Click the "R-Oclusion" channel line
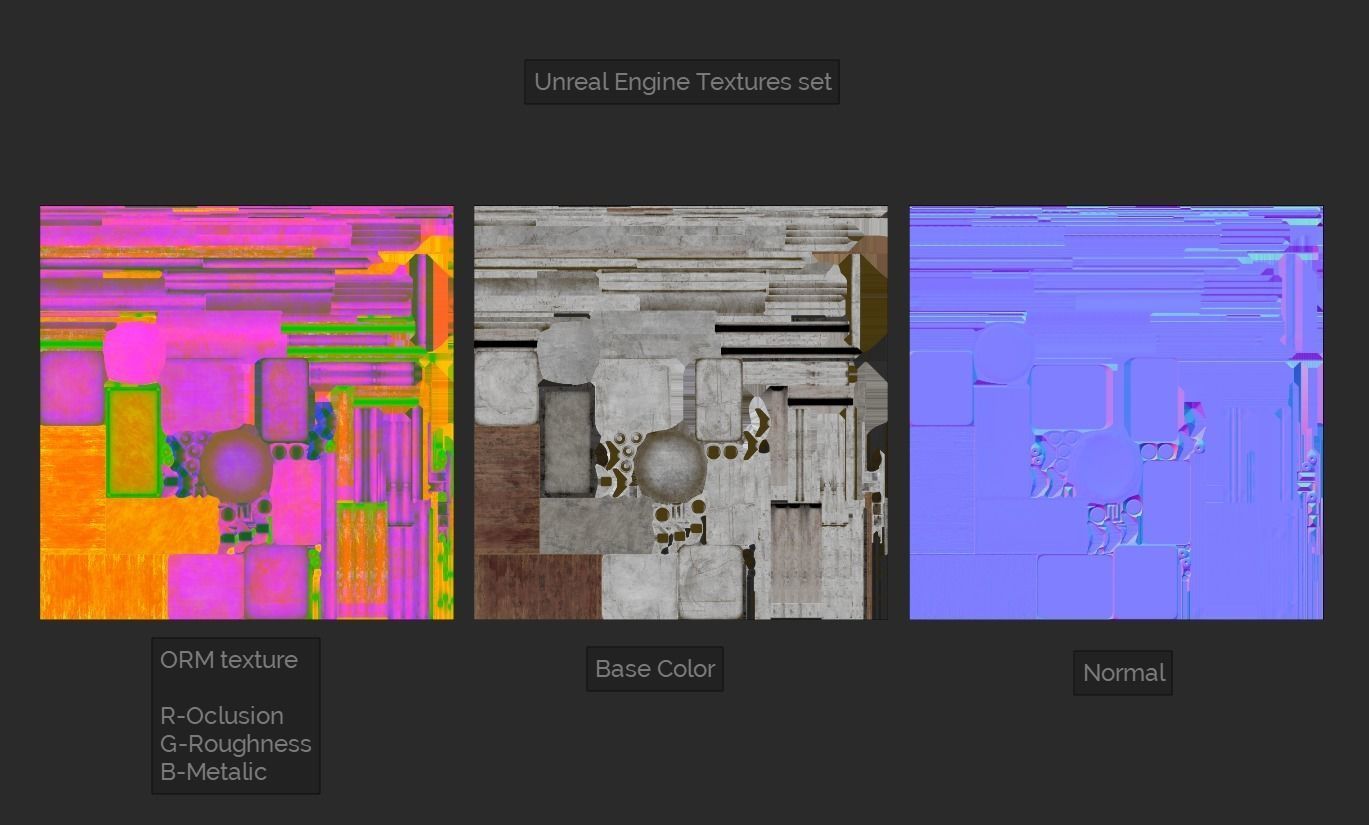This screenshot has height=825, width=1369. (x=222, y=716)
